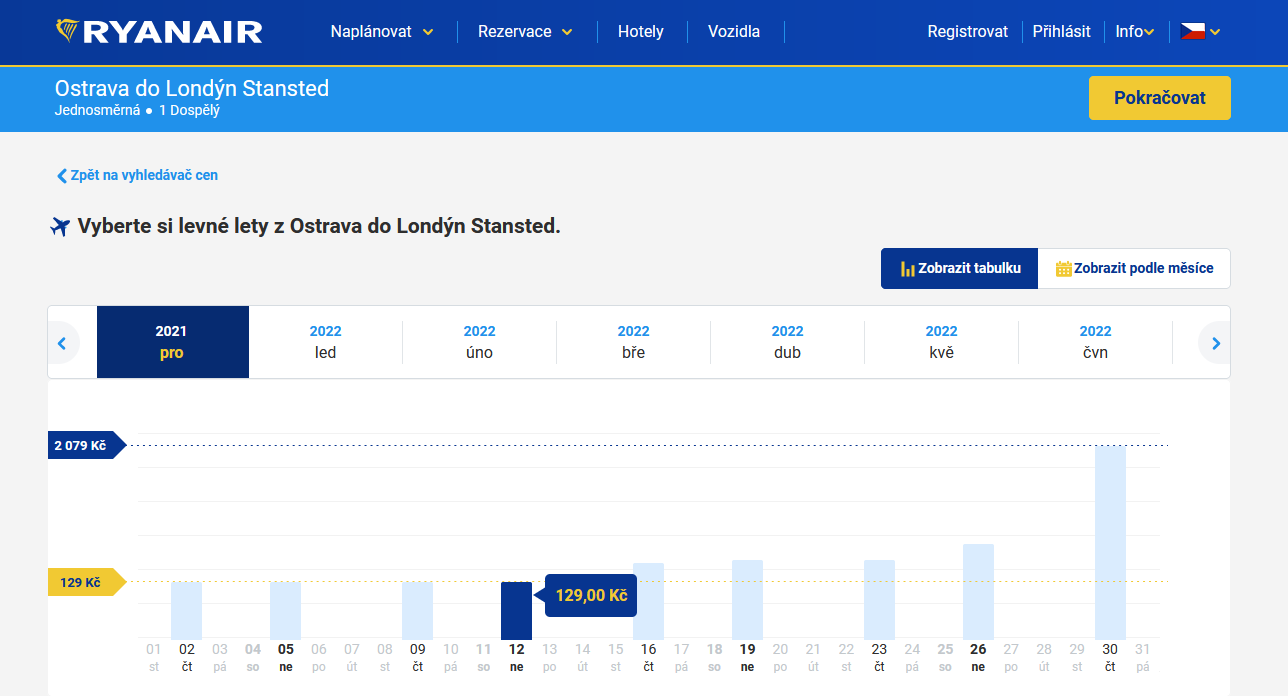Select the 2022 bře month tab

[x=634, y=342]
